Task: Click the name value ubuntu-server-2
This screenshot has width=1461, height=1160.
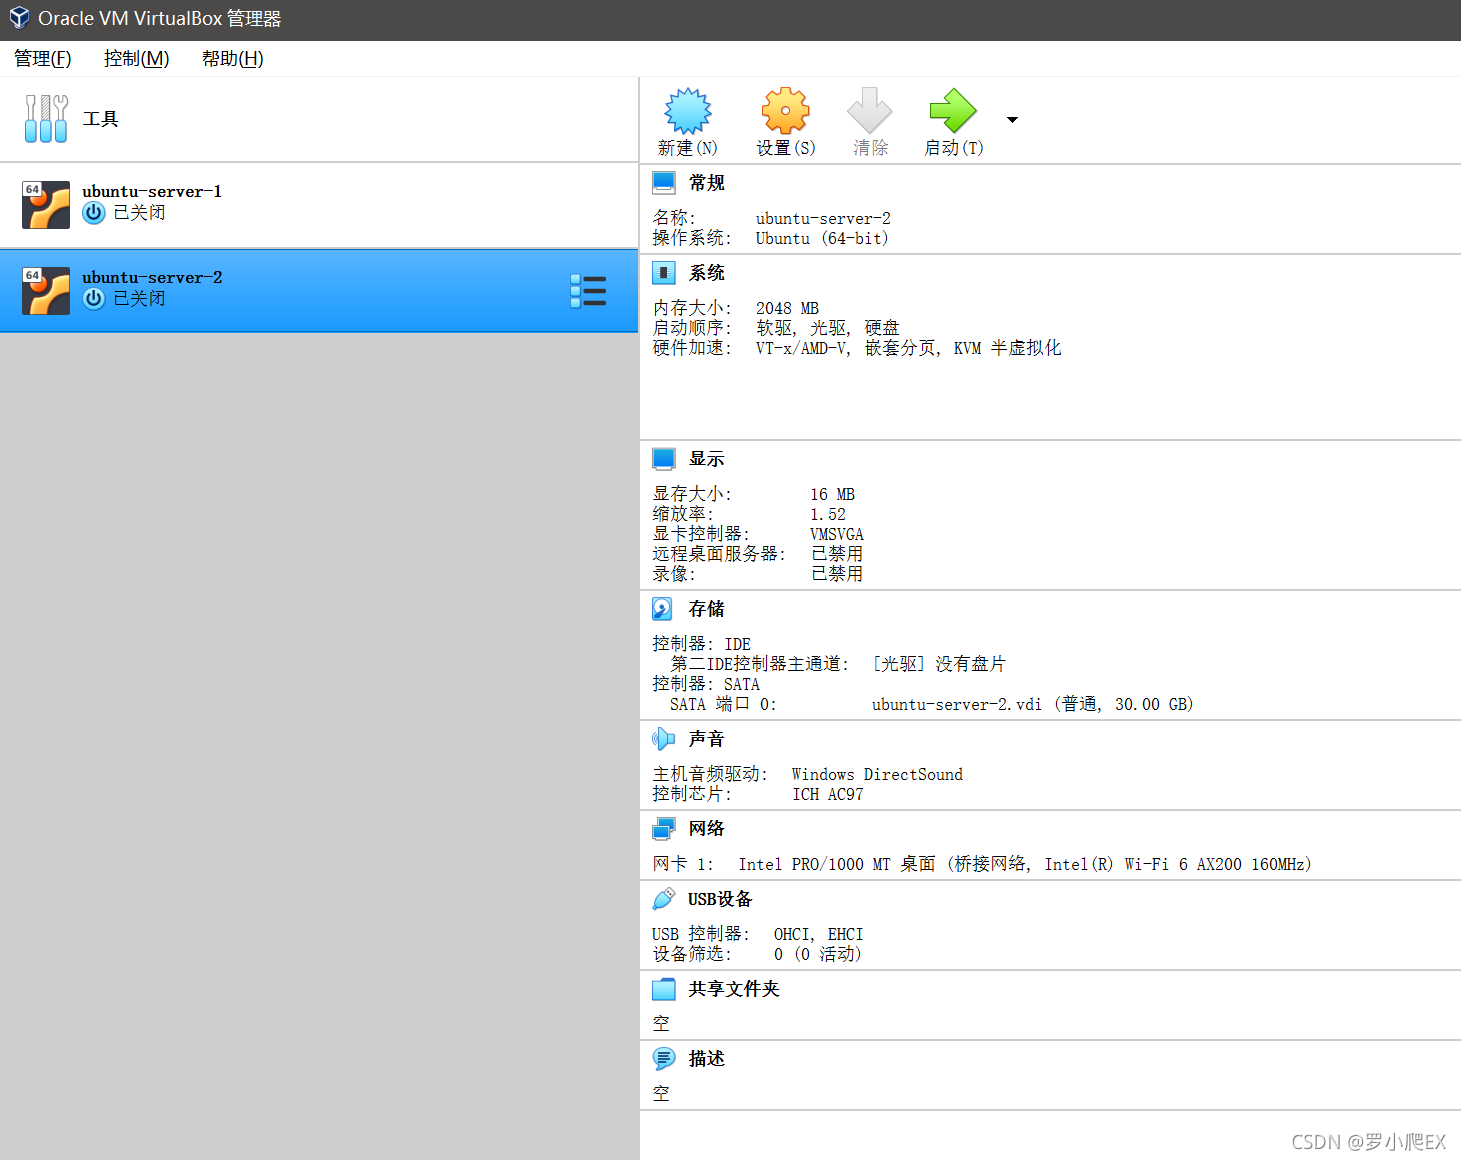Action: [x=823, y=219]
